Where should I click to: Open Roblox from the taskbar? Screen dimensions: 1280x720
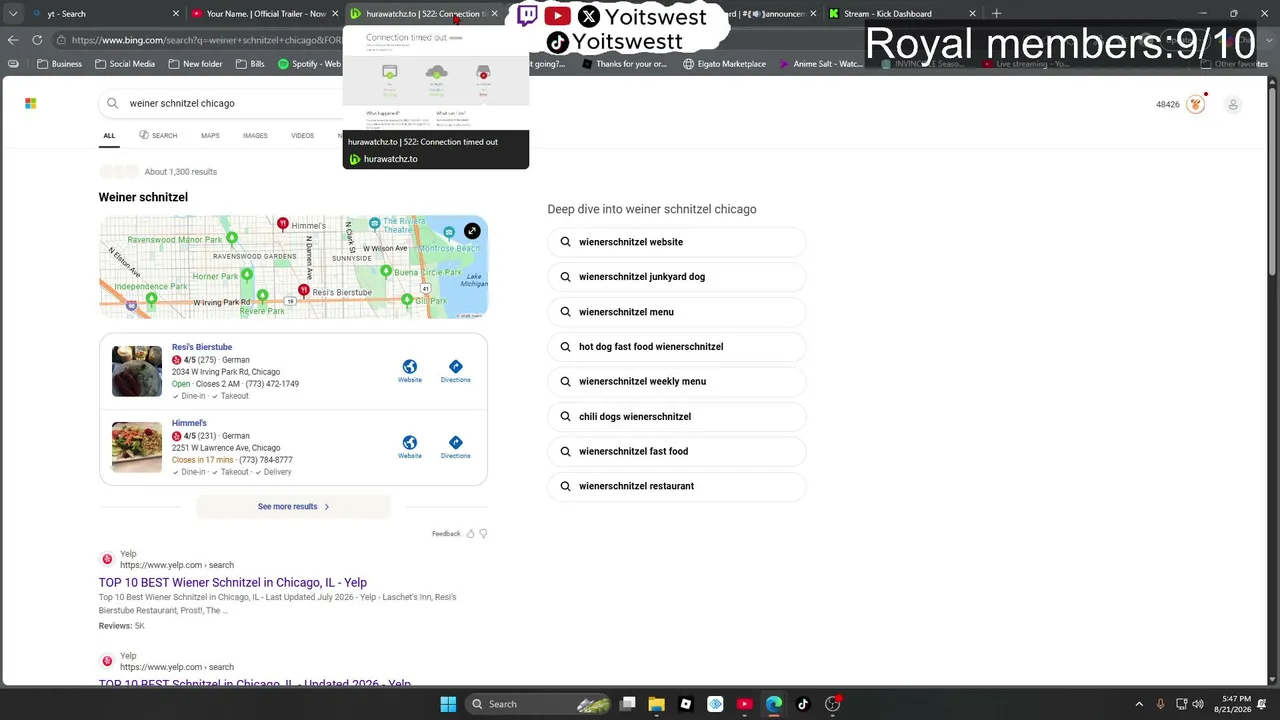[x=686, y=704]
